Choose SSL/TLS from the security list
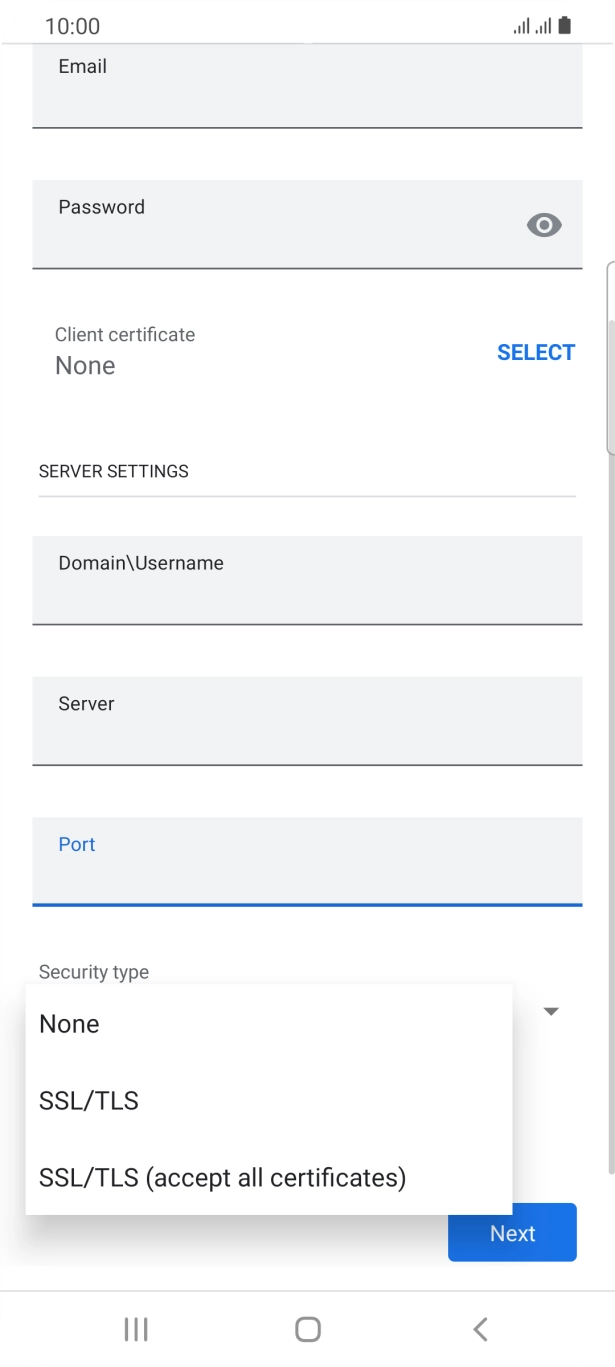This screenshot has width=615, height=1367. [89, 1100]
